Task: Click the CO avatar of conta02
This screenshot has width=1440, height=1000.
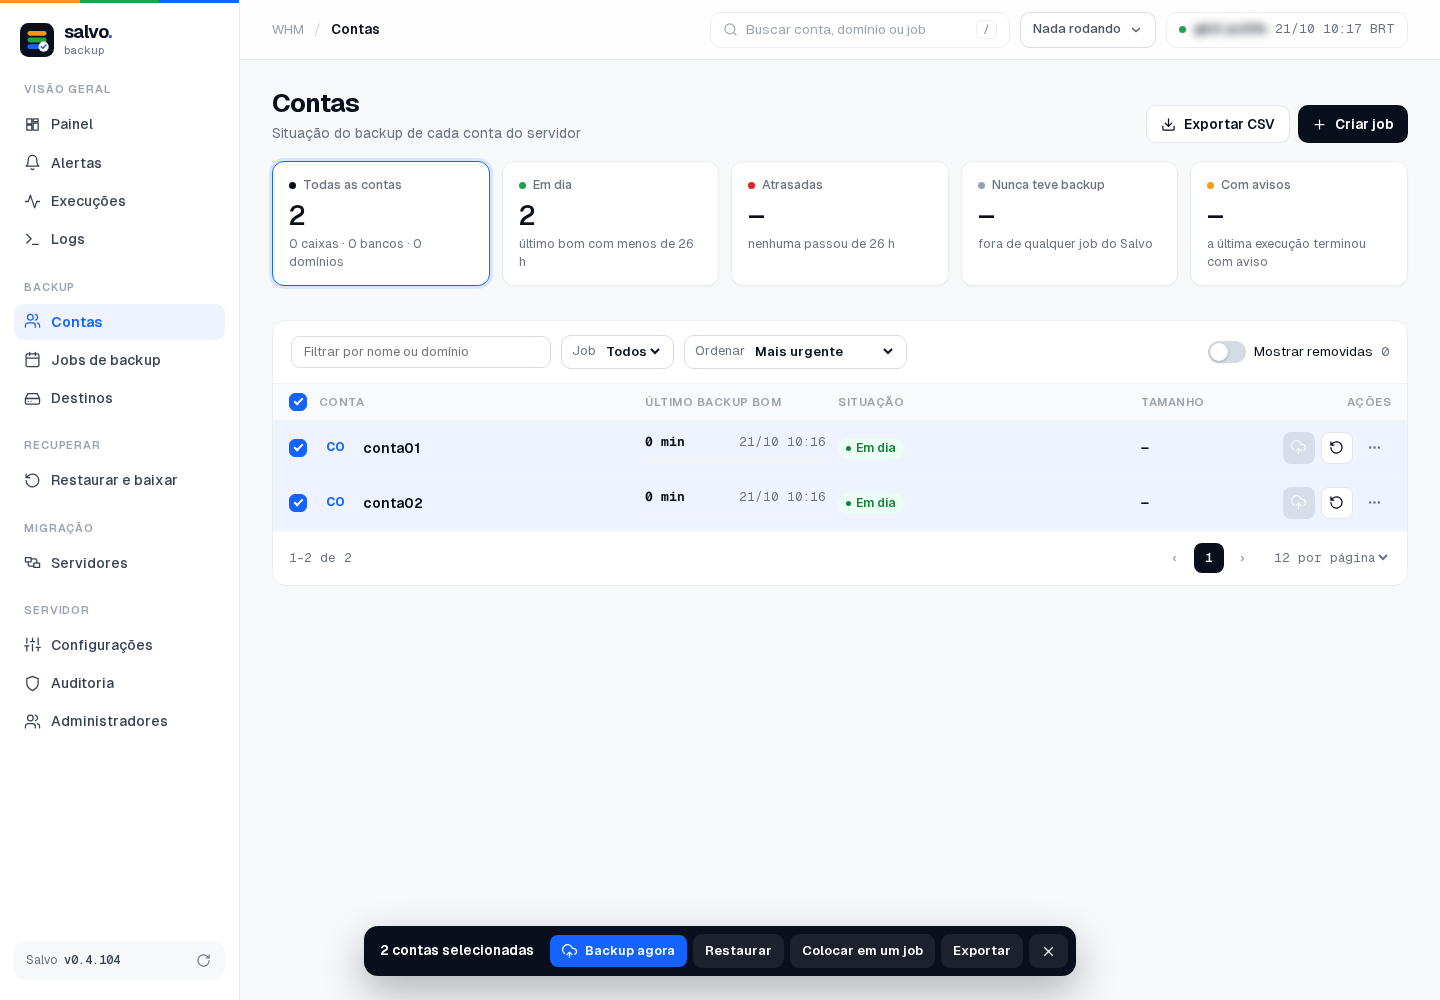Action: tap(336, 502)
